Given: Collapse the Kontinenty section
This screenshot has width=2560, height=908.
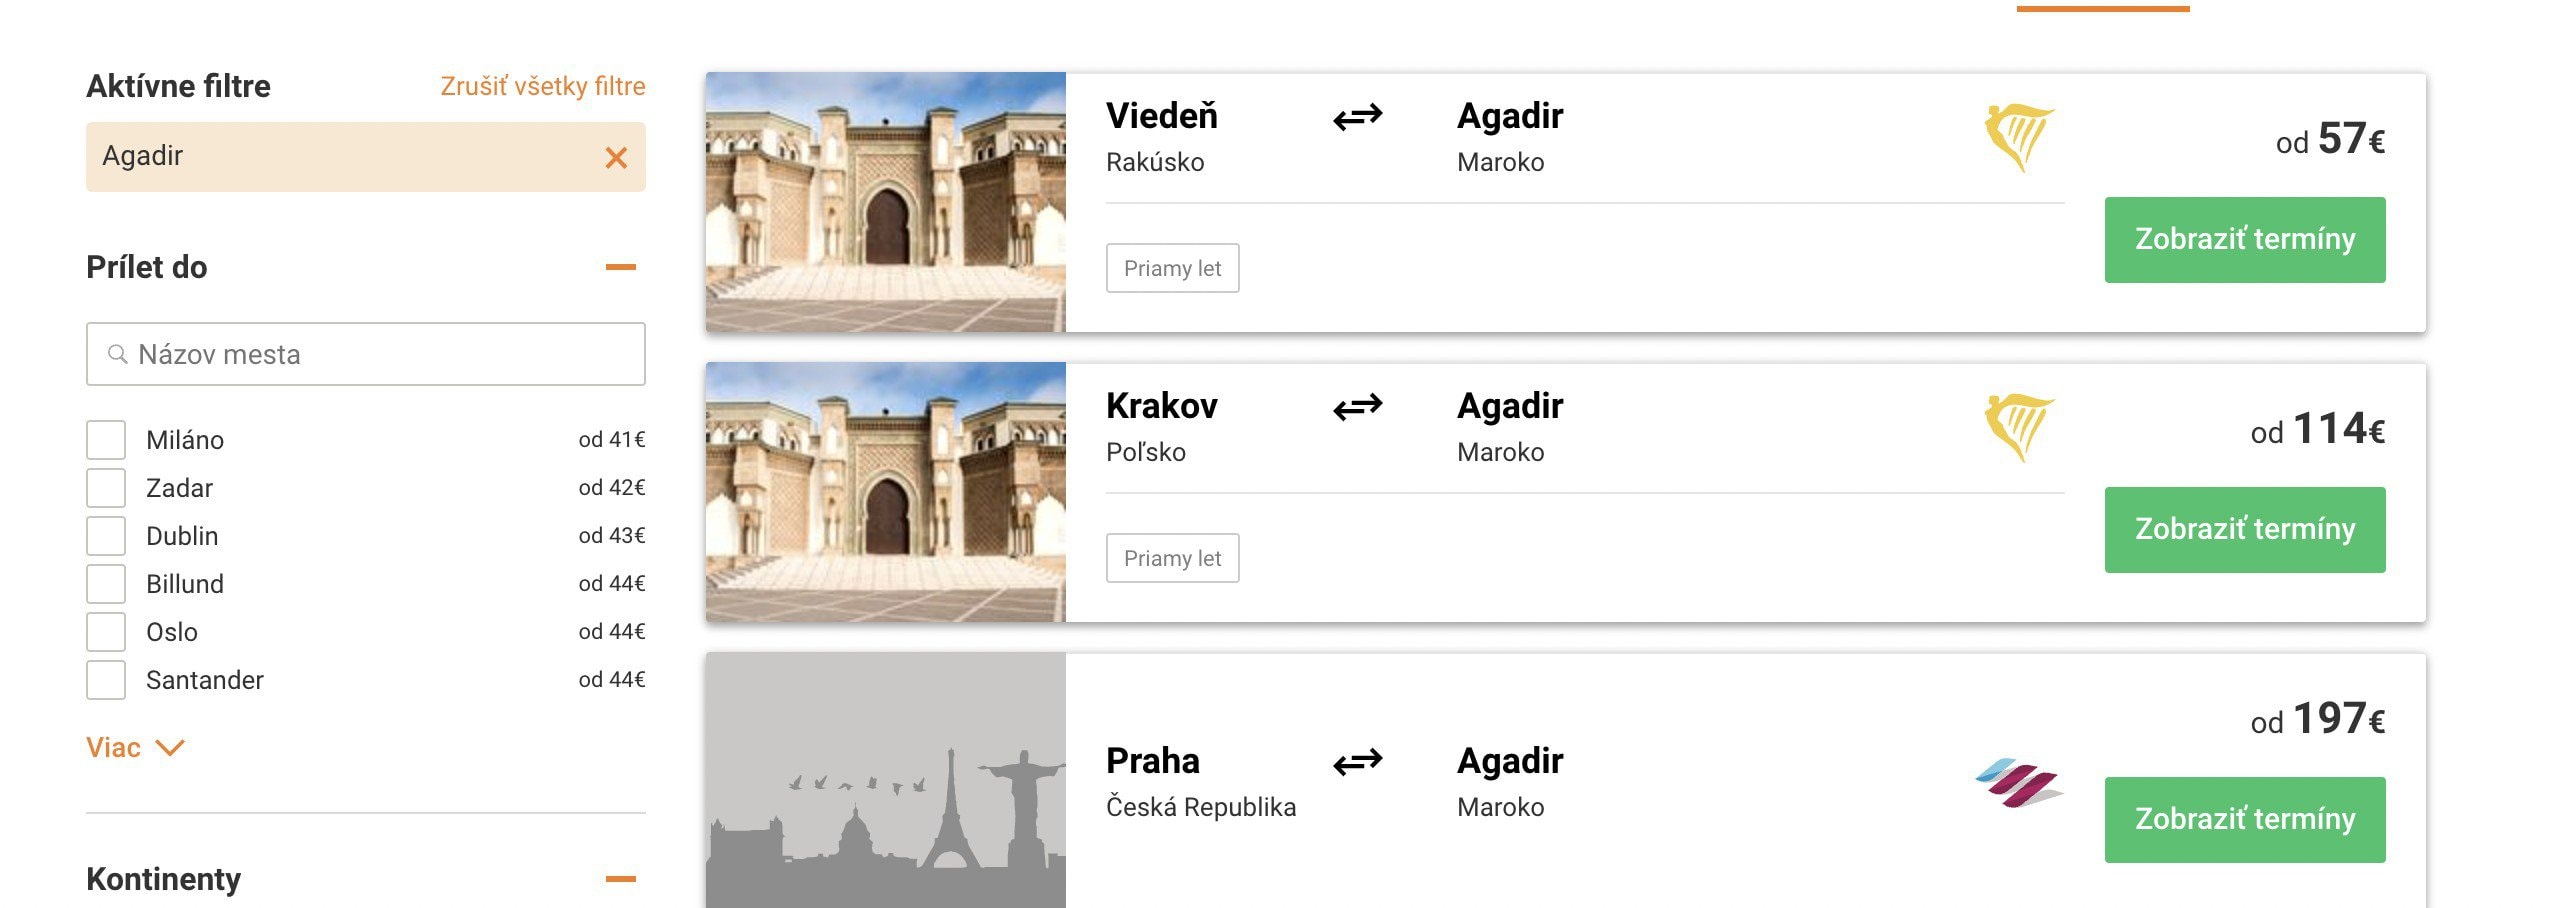Looking at the screenshot, I should [620, 879].
